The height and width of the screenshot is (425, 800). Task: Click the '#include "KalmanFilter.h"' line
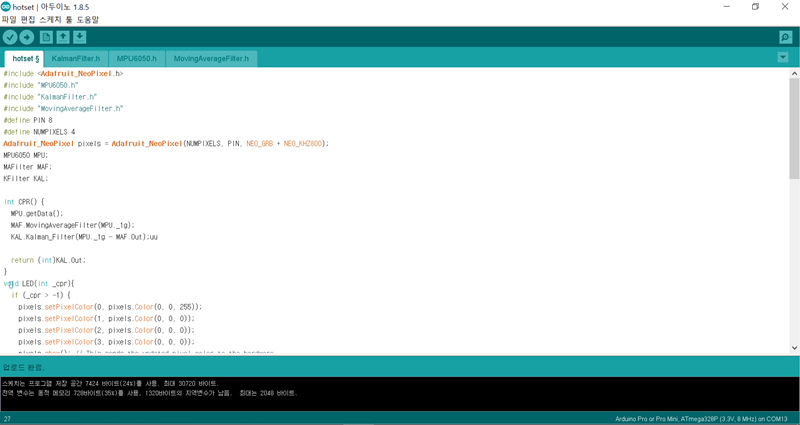click(x=50, y=97)
